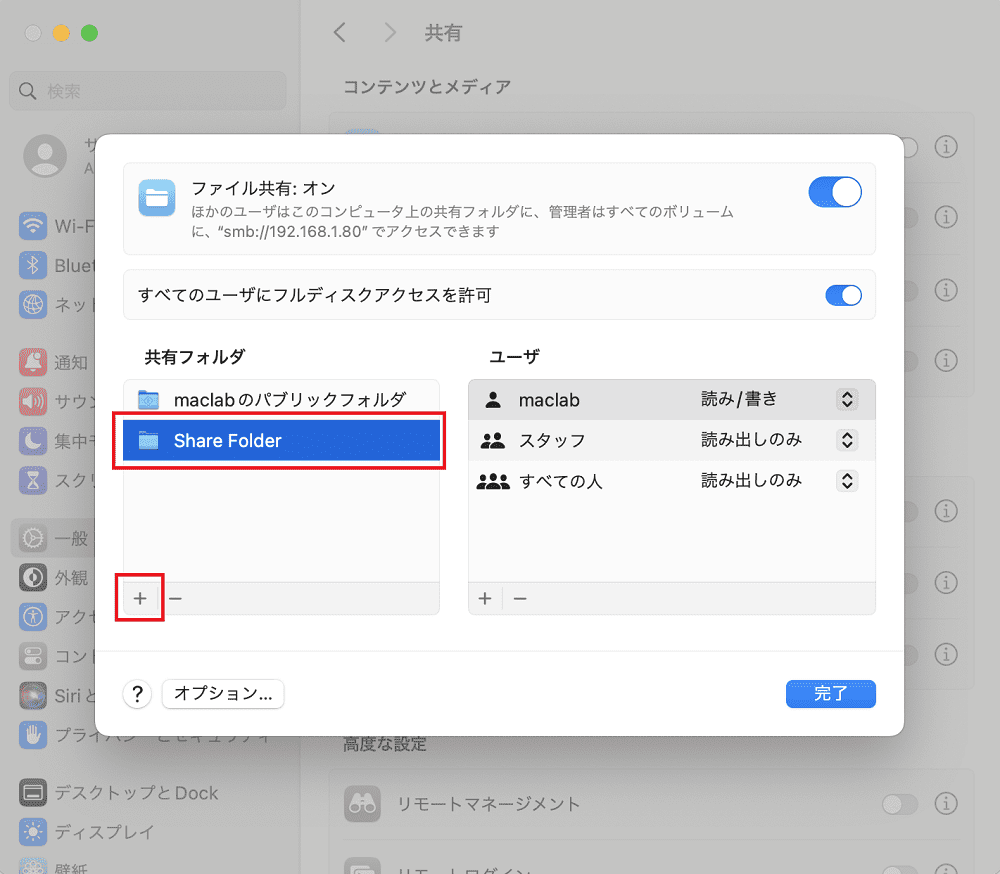Remove selected user with the minus button

coord(520,598)
